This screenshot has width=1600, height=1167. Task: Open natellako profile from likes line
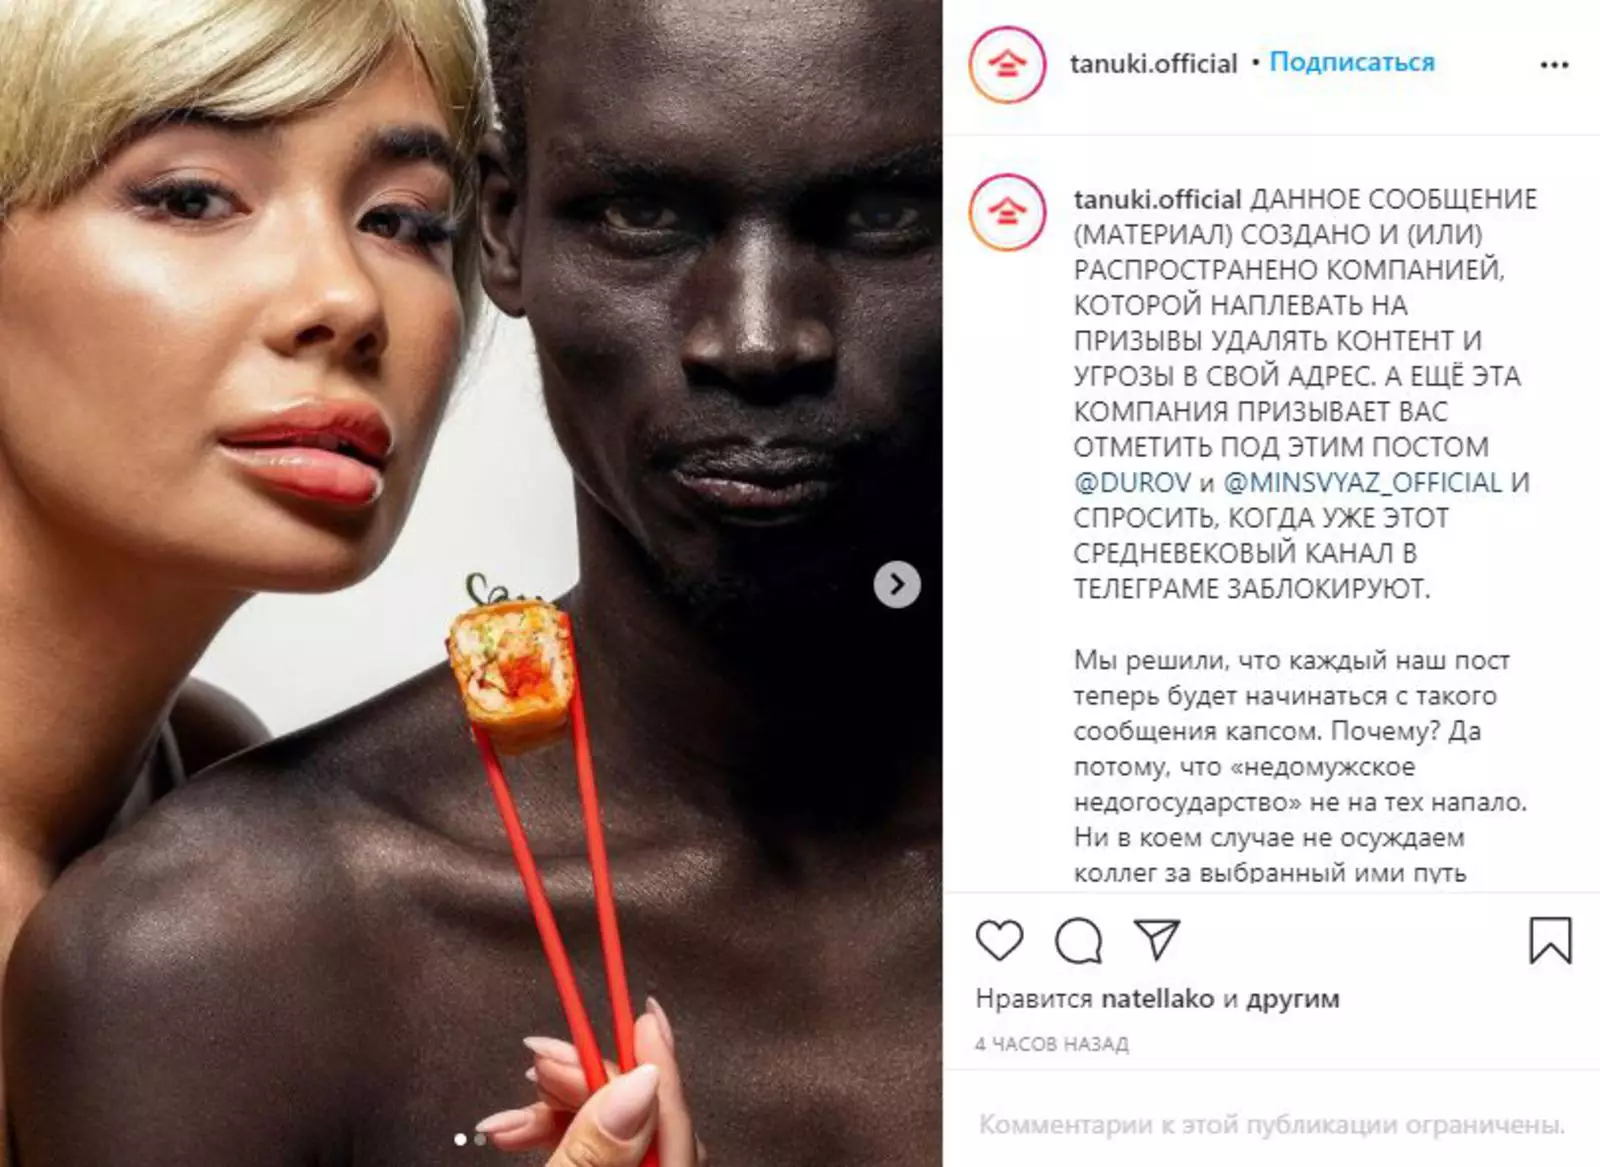click(x=1157, y=998)
